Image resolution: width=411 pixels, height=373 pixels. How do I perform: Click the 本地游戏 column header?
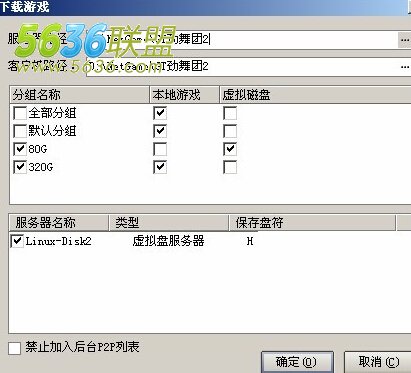[x=184, y=95]
